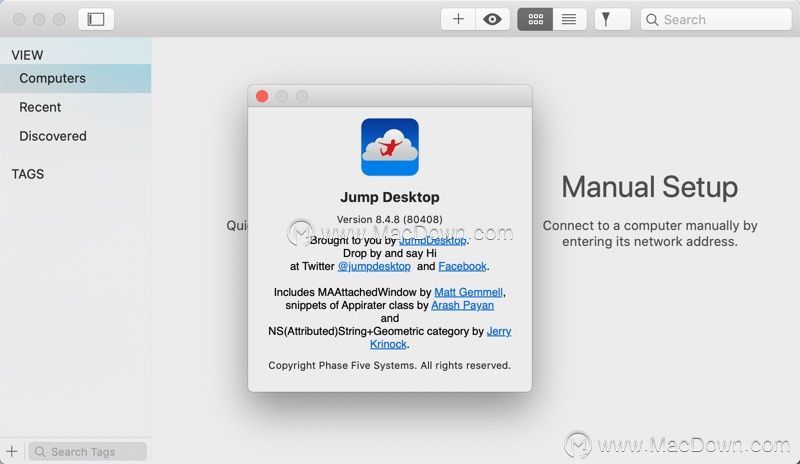Click the Search field's magnifier icon
Screen dimensions: 800x464
click(652, 19)
